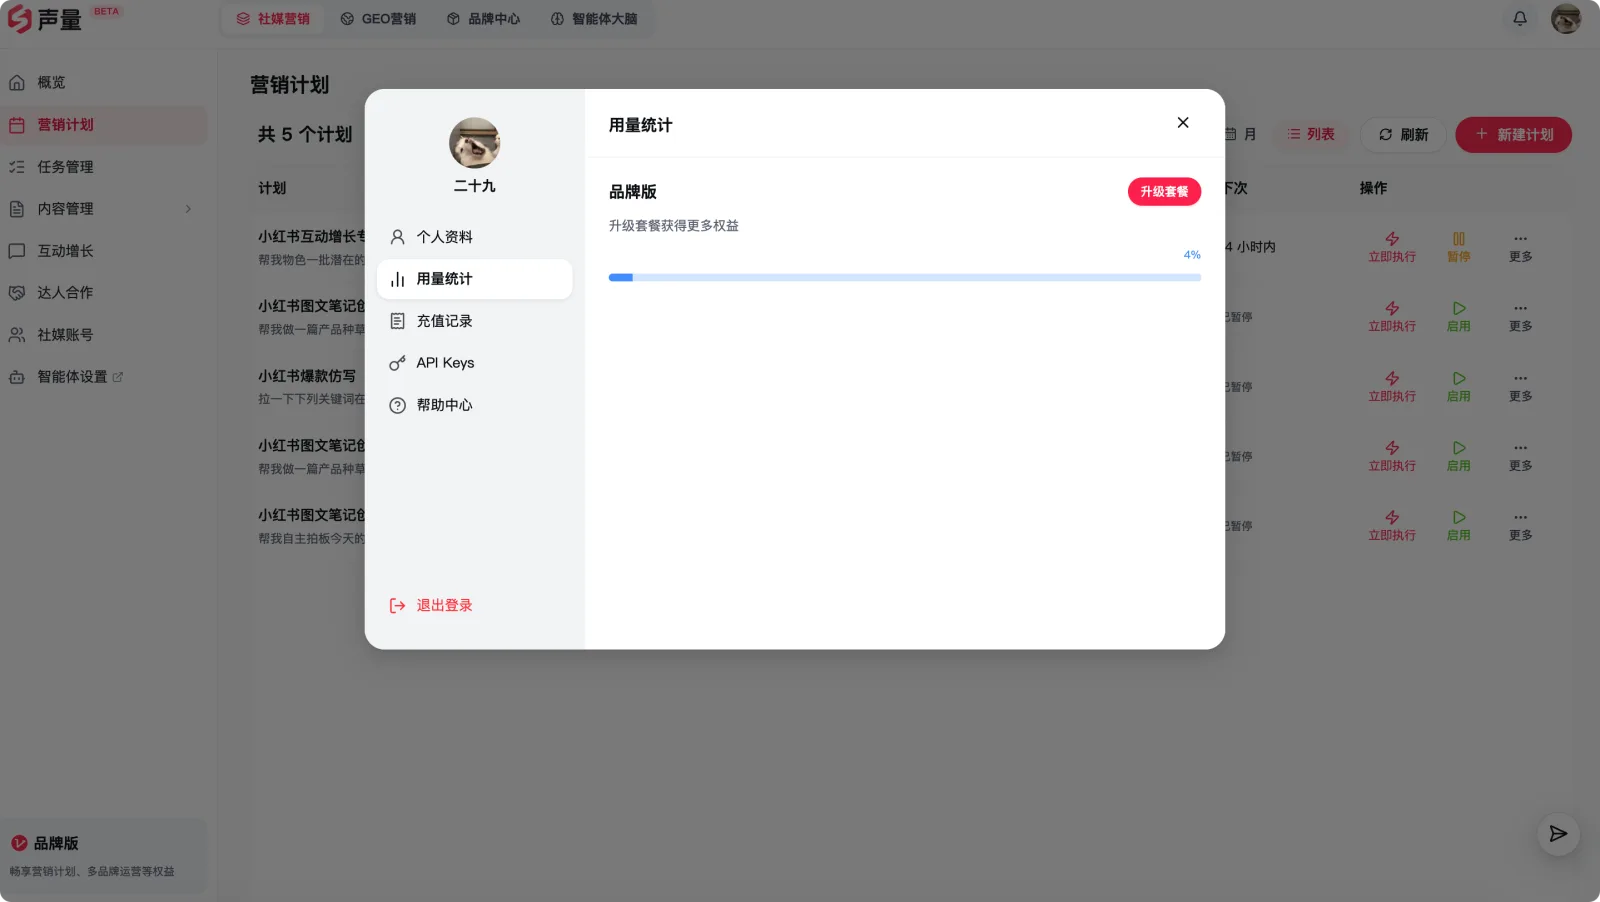Open 更多 menu on 小红书爆款仿写 row
The height and width of the screenshot is (902, 1600).
1520,387
